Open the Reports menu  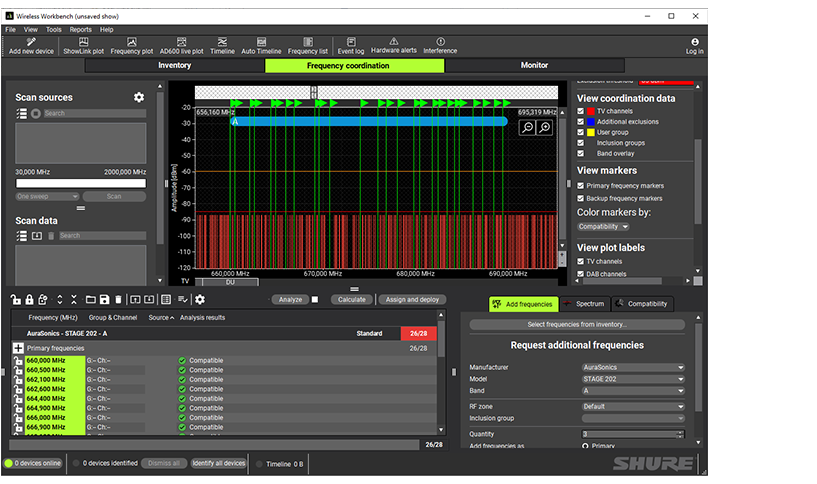point(80,30)
